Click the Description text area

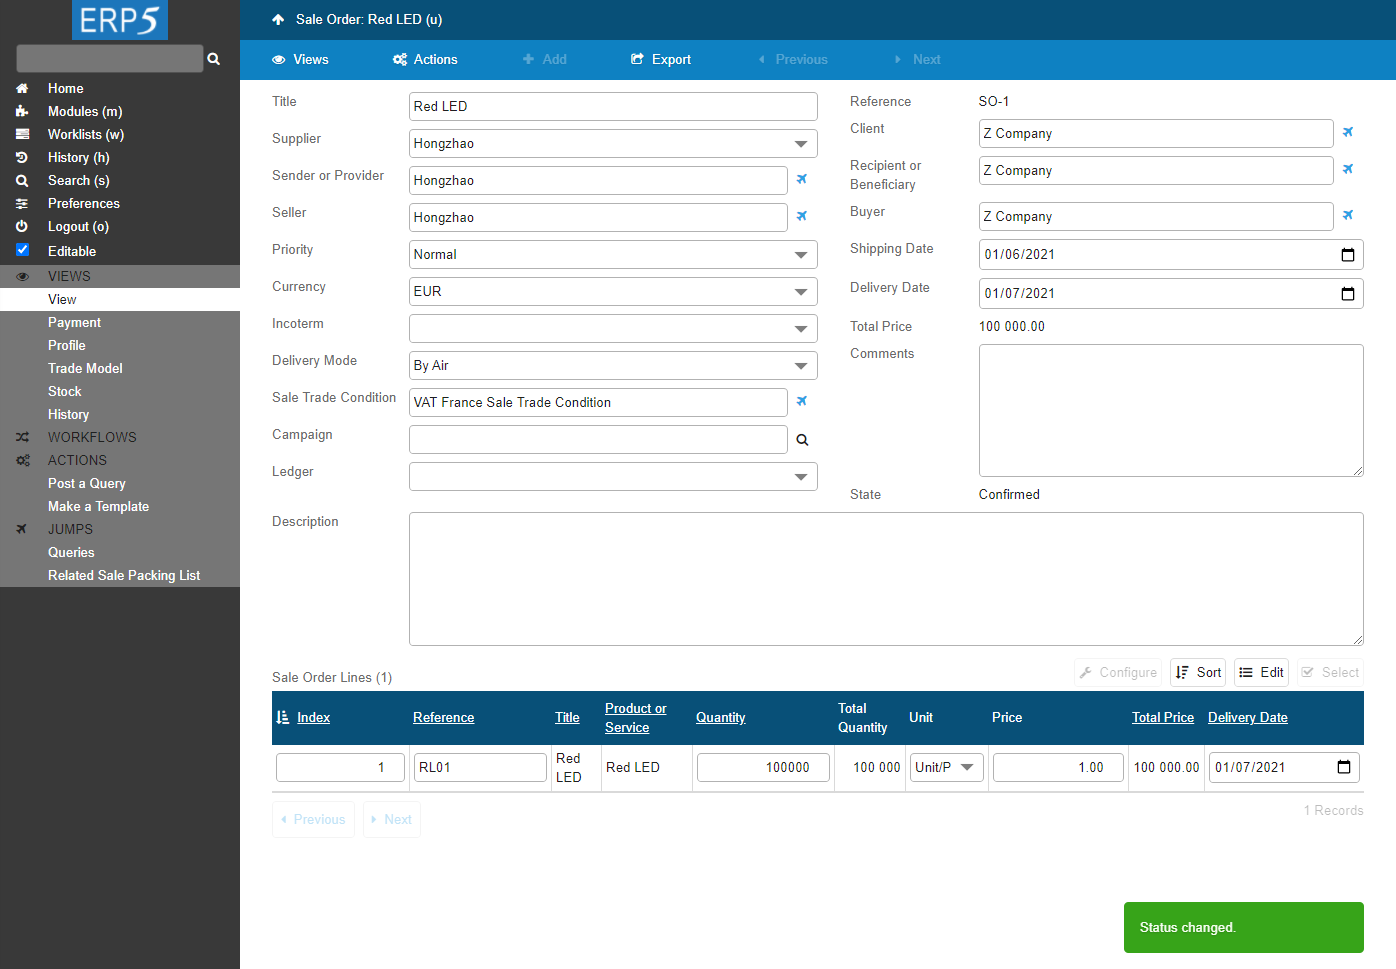click(886, 579)
